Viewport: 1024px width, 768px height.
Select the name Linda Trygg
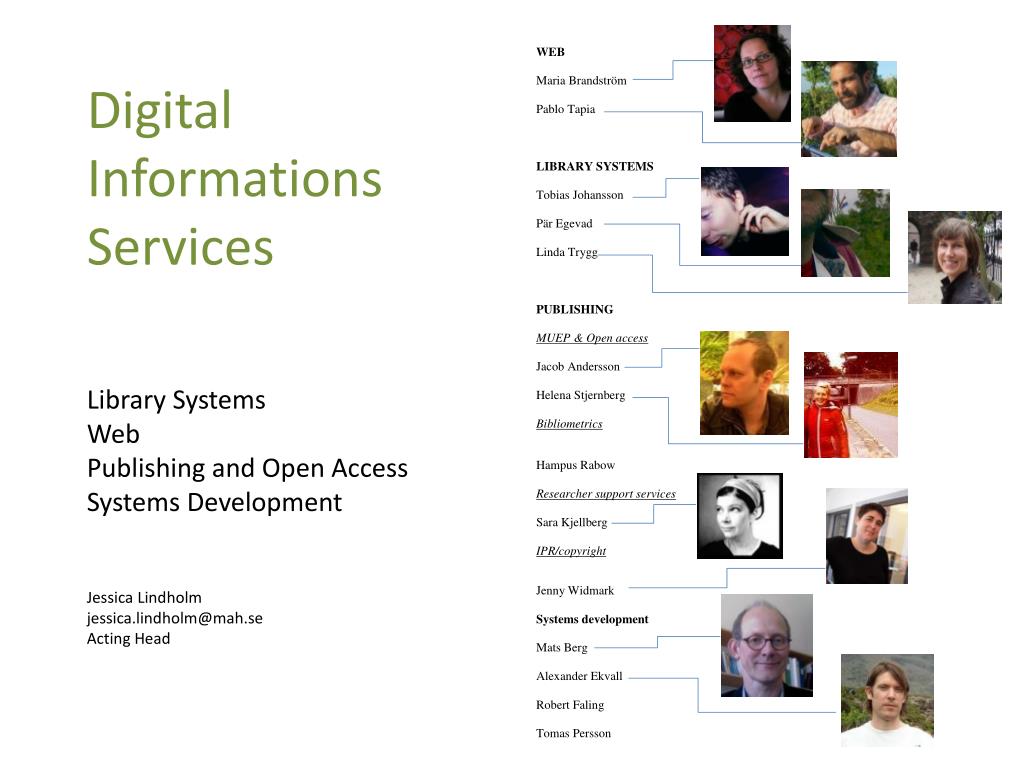pos(566,252)
